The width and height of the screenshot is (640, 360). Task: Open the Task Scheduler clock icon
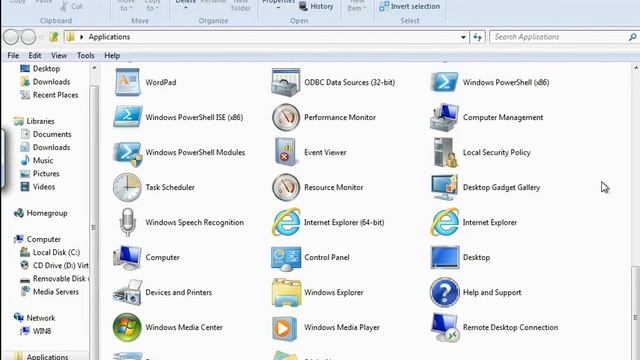click(x=127, y=187)
